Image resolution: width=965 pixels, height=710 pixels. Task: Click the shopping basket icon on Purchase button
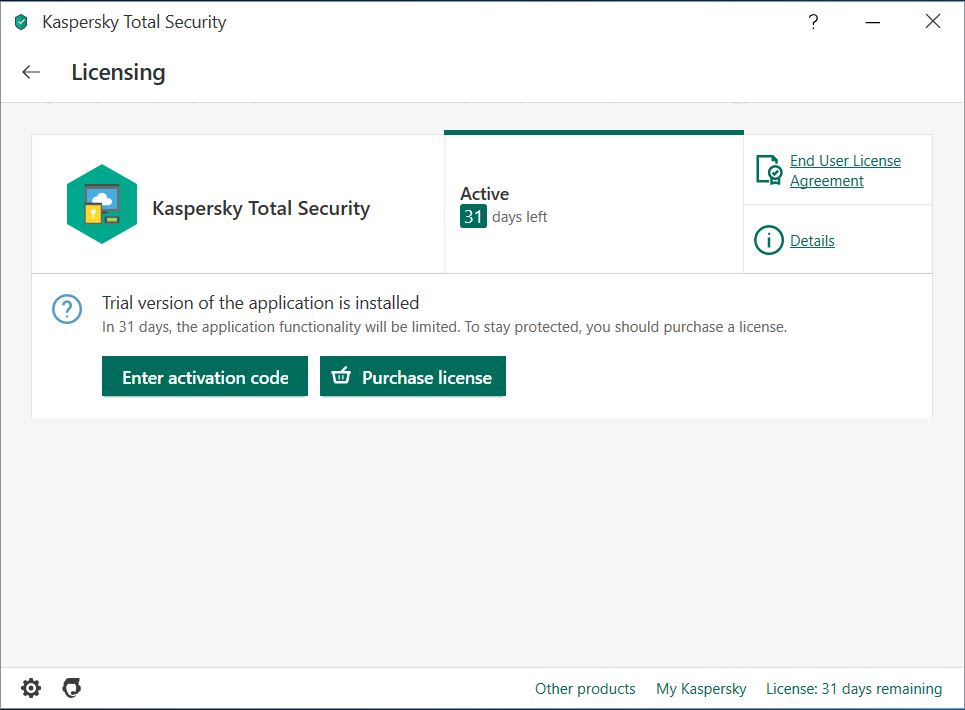click(x=341, y=375)
